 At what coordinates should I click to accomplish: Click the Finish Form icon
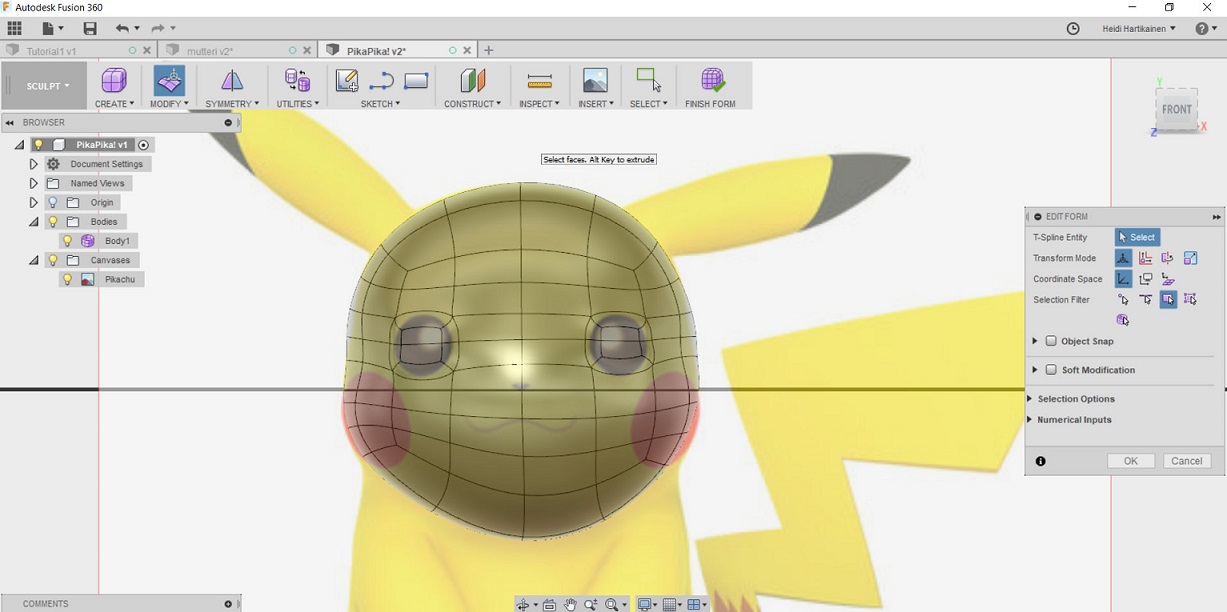(x=713, y=80)
